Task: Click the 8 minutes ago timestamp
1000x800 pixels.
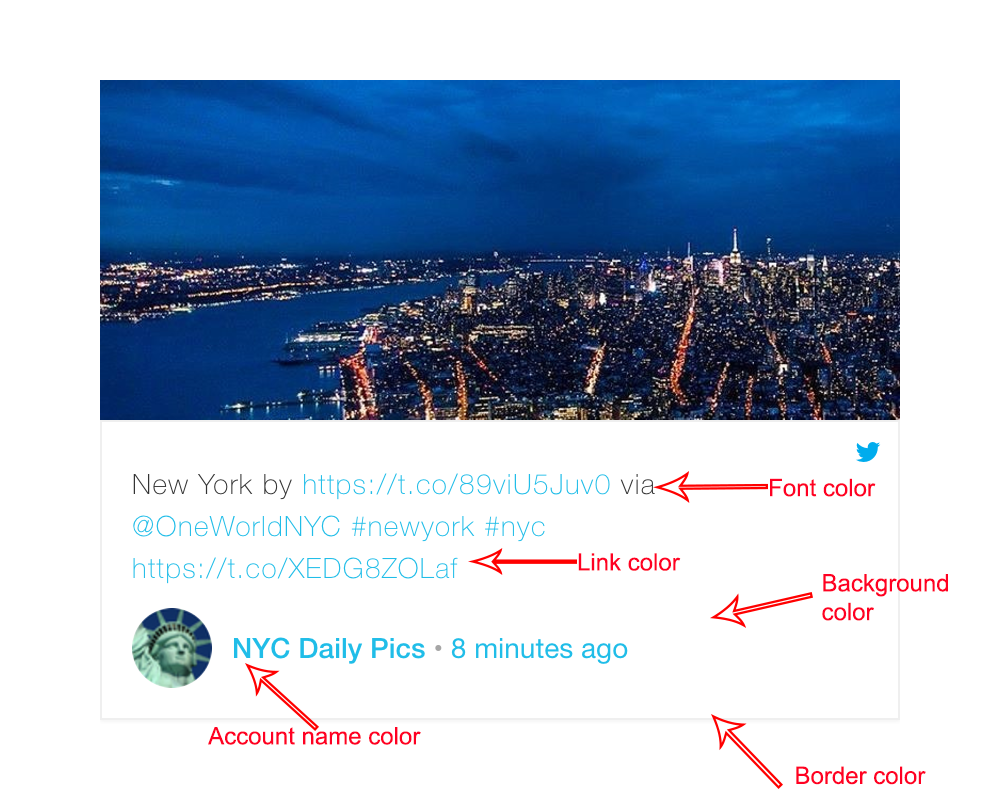Action: click(539, 649)
